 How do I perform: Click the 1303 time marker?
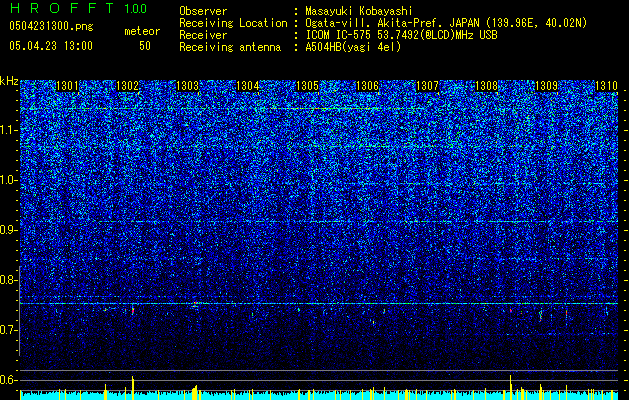point(187,86)
